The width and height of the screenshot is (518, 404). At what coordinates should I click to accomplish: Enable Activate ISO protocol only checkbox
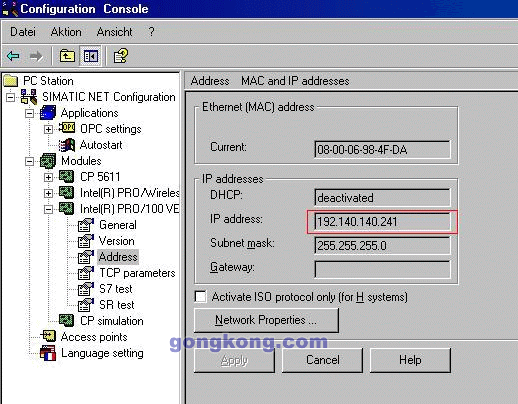tap(200, 296)
